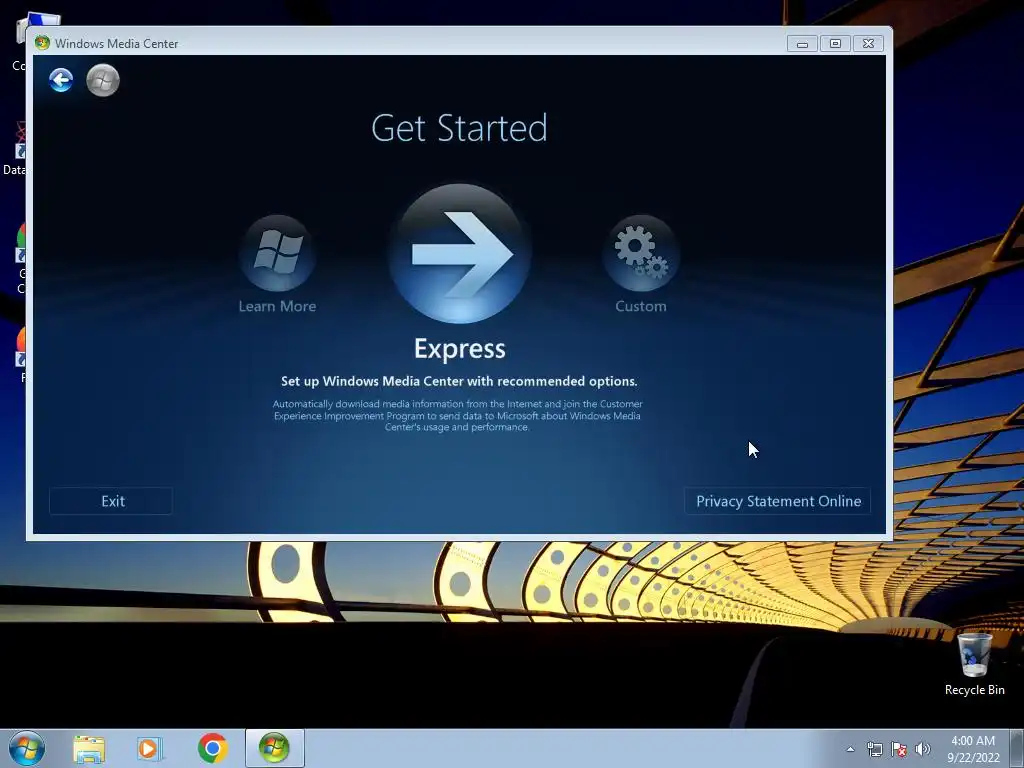
Task: Click the taskbar clock showing 4:00 AM
Action: [x=973, y=749]
